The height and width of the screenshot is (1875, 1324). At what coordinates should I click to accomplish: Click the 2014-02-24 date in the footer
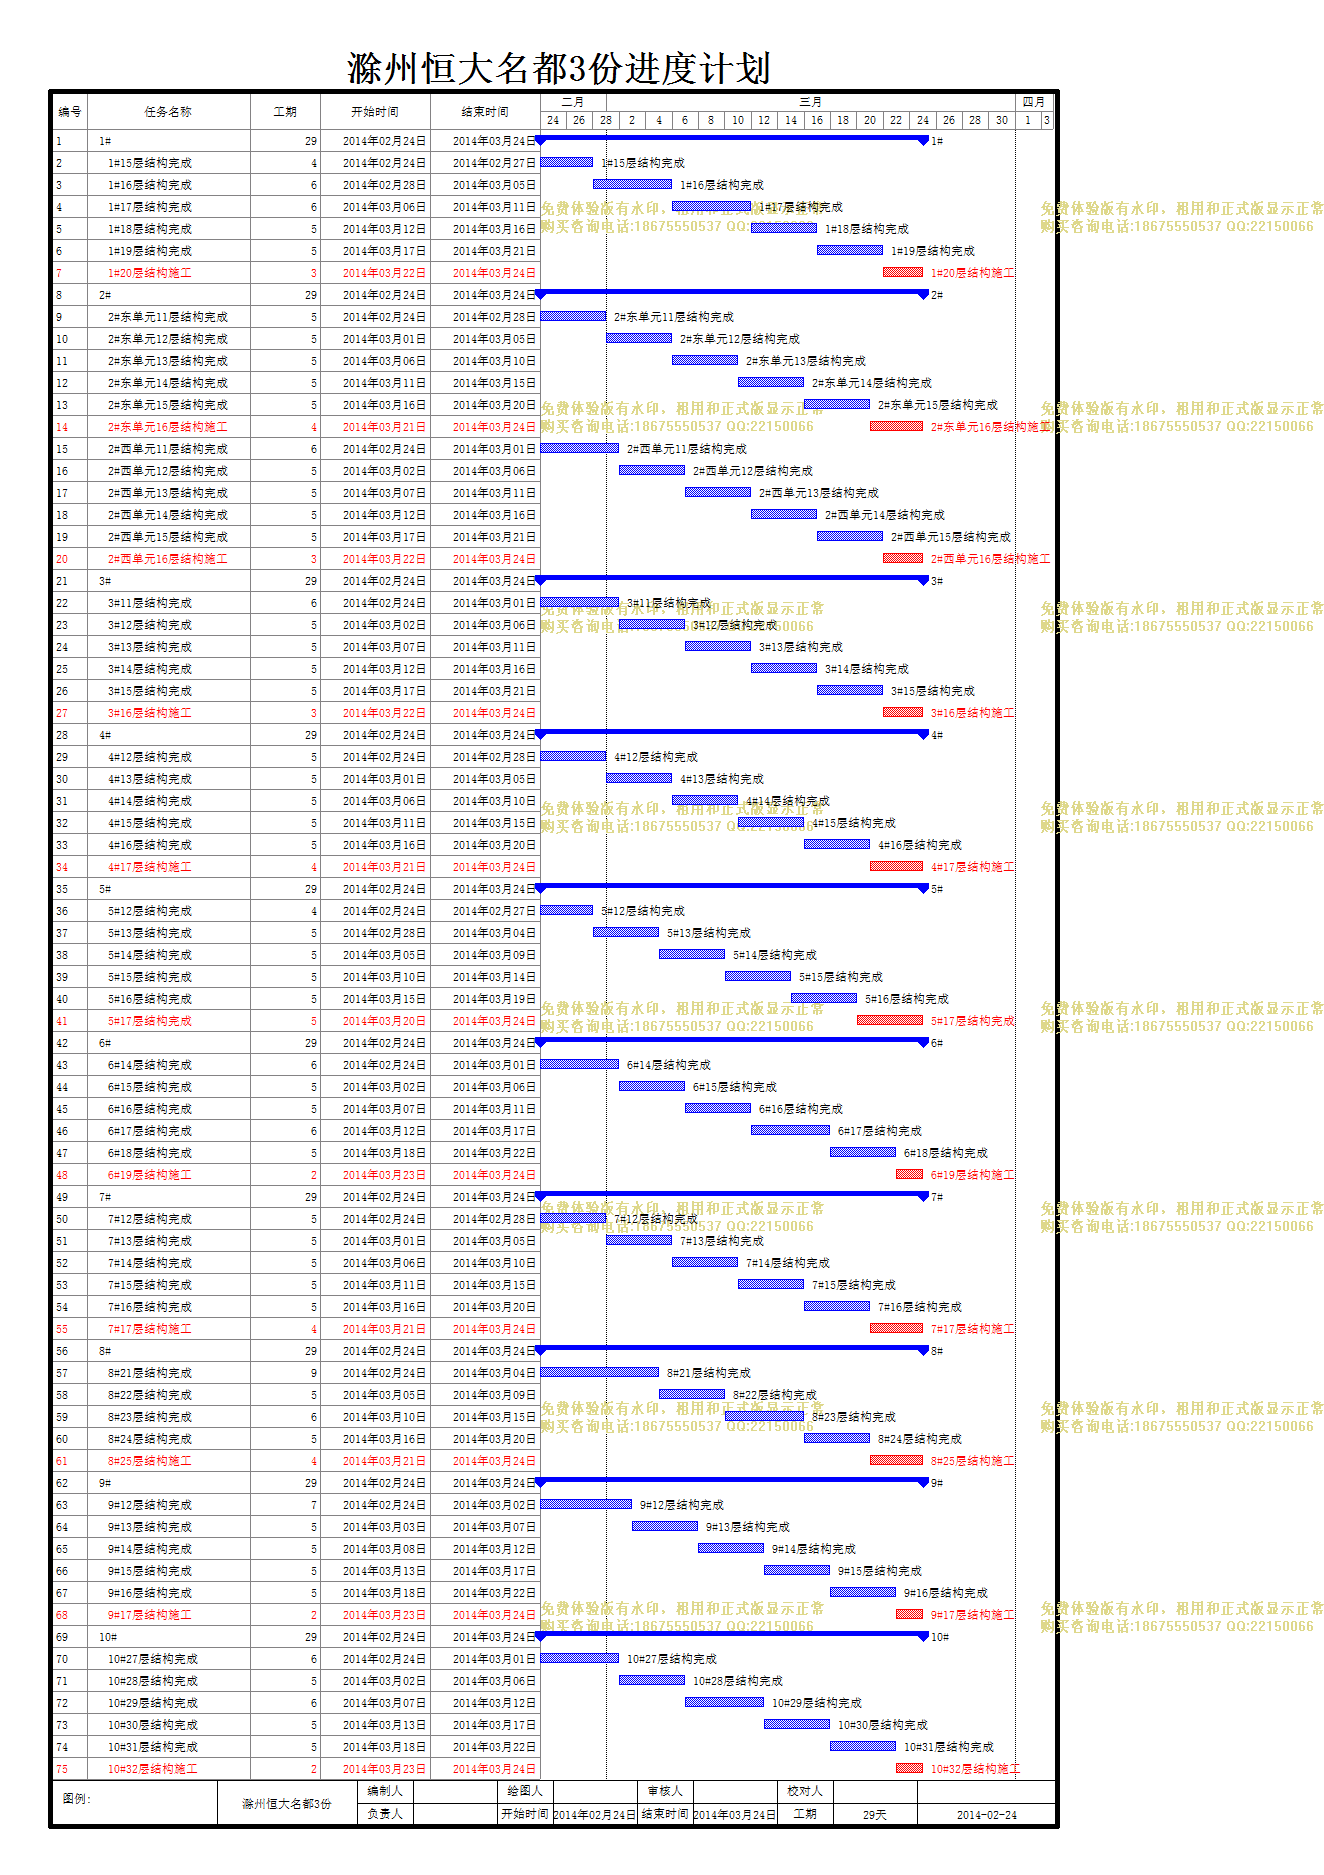point(987,1814)
